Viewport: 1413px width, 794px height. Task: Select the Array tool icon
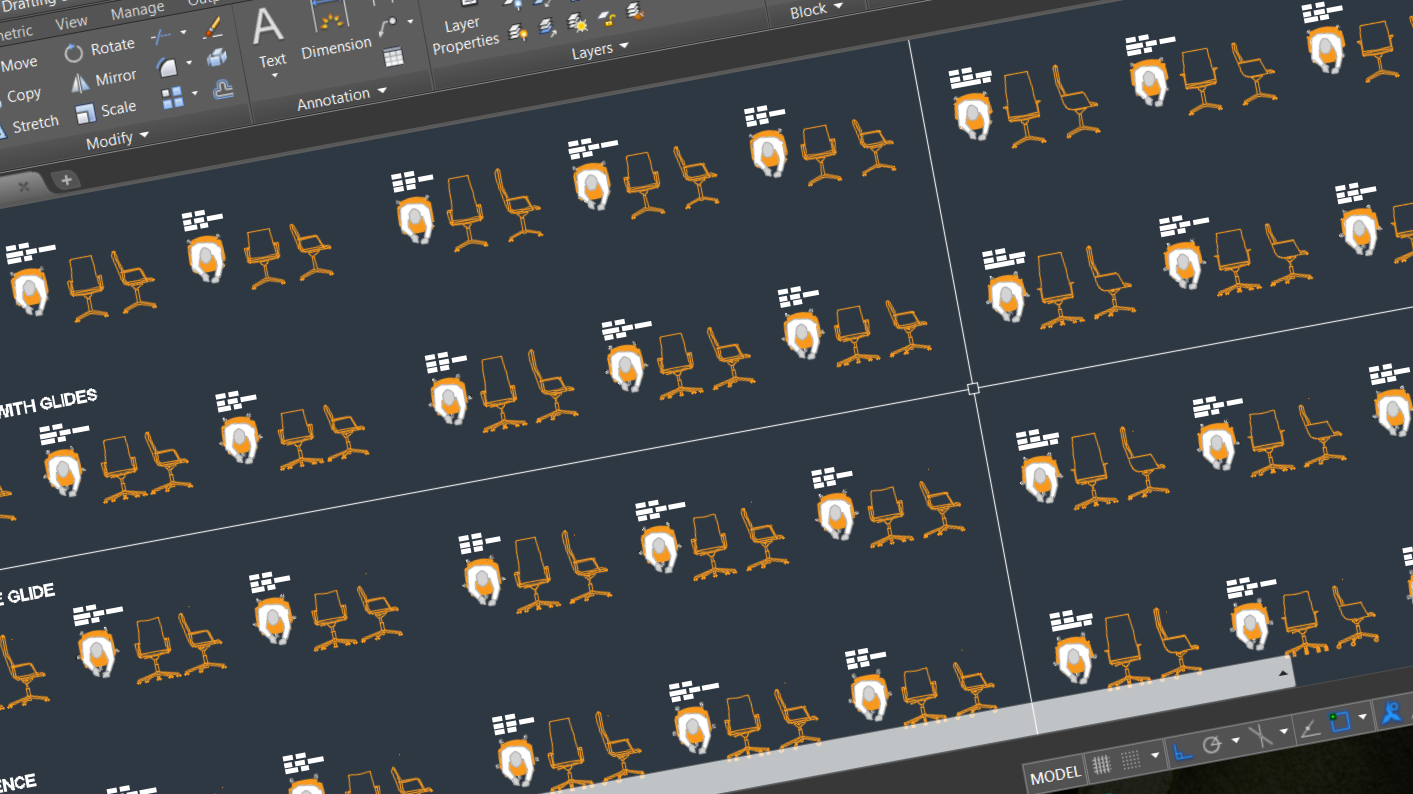[172, 98]
